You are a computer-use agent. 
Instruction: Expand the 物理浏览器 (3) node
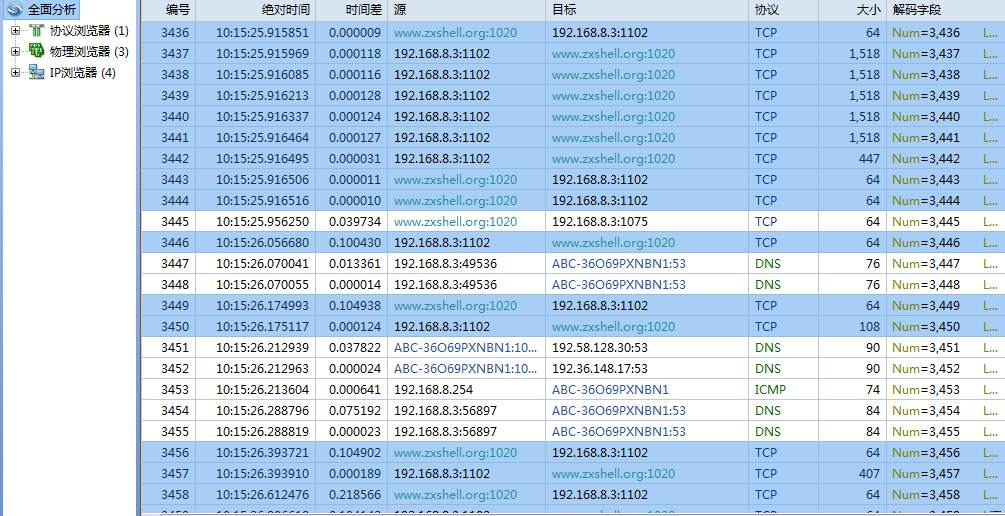tap(15, 51)
